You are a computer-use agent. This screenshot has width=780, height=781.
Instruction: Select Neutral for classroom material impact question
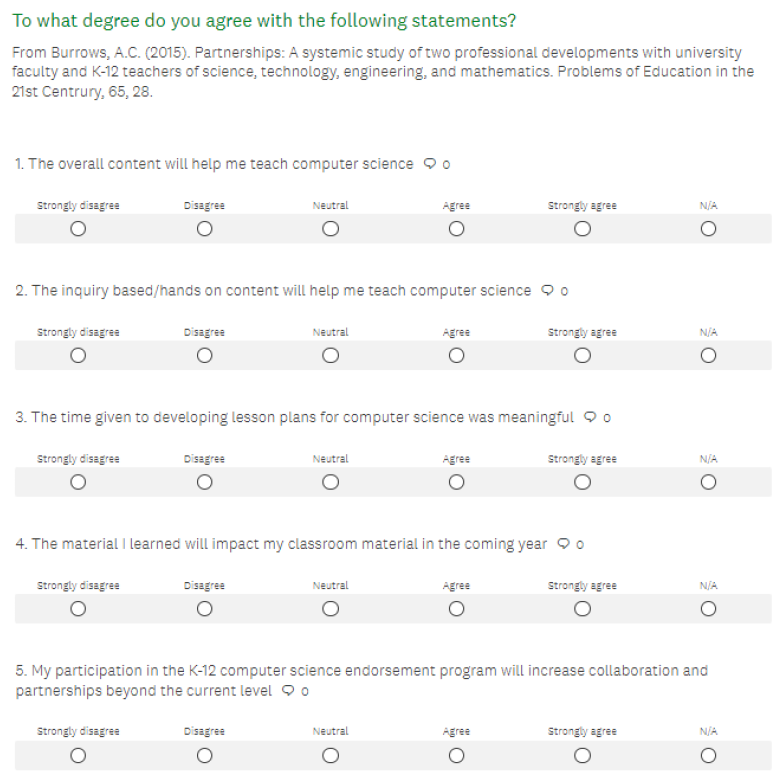pos(330,609)
